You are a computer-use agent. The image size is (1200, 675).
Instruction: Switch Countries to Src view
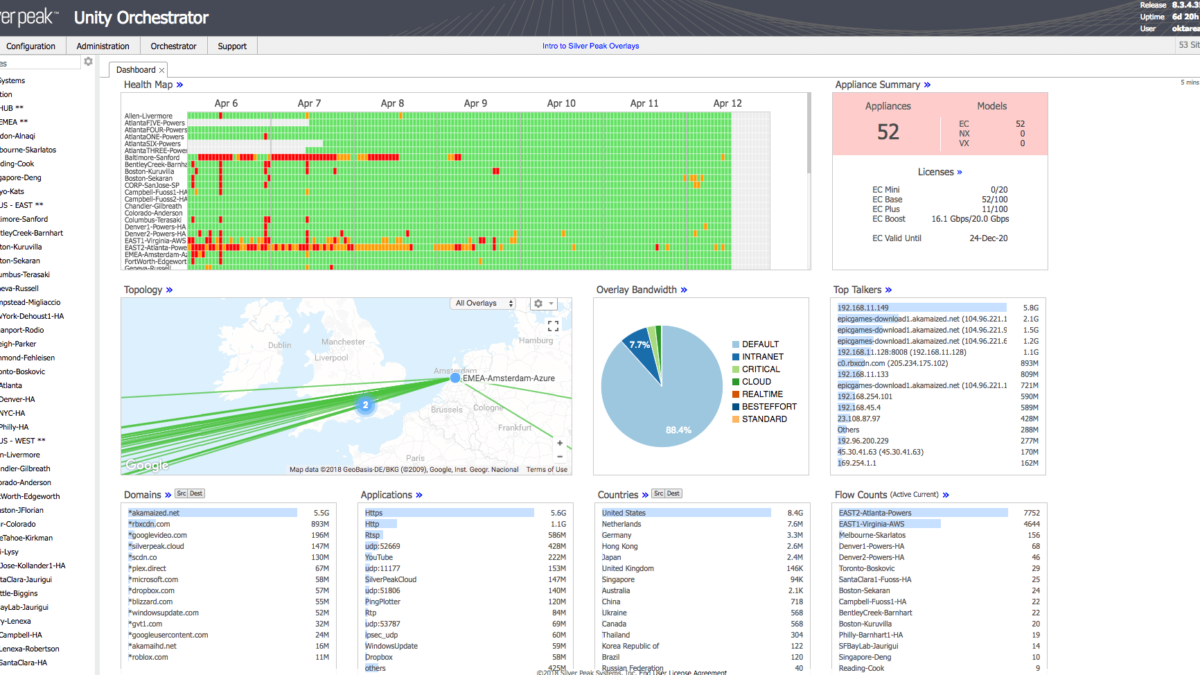coord(658,494)
